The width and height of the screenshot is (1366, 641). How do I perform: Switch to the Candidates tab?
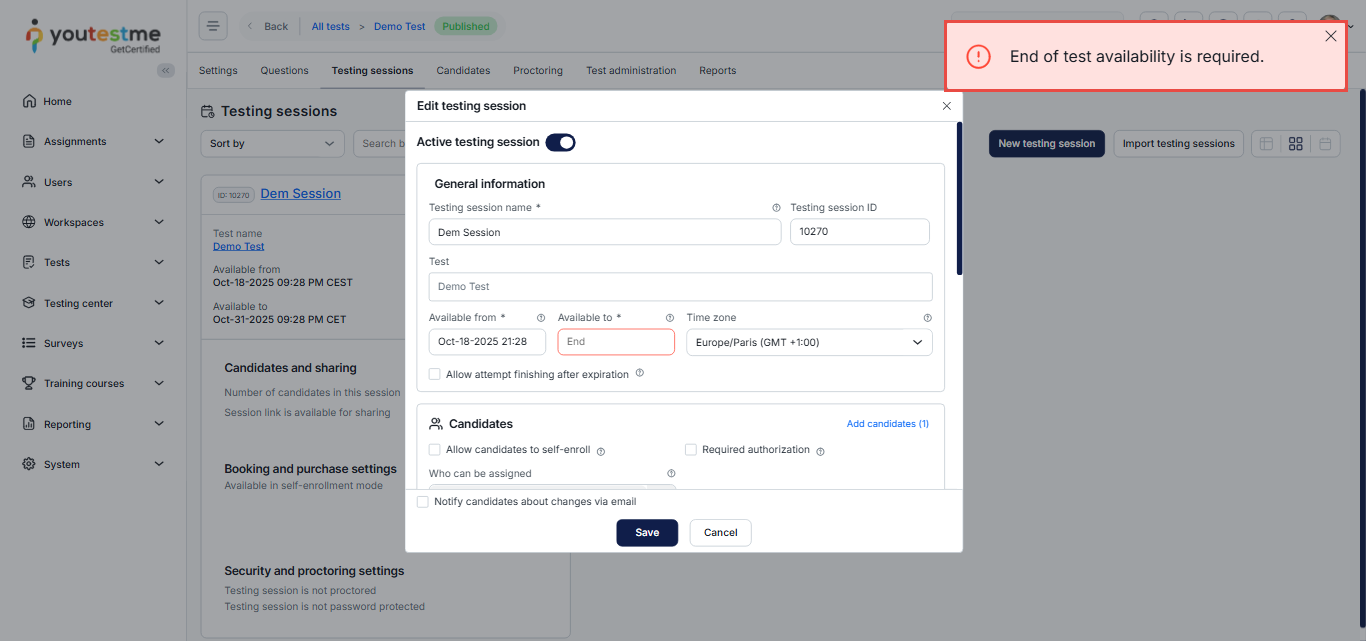(x=463, y=71)
